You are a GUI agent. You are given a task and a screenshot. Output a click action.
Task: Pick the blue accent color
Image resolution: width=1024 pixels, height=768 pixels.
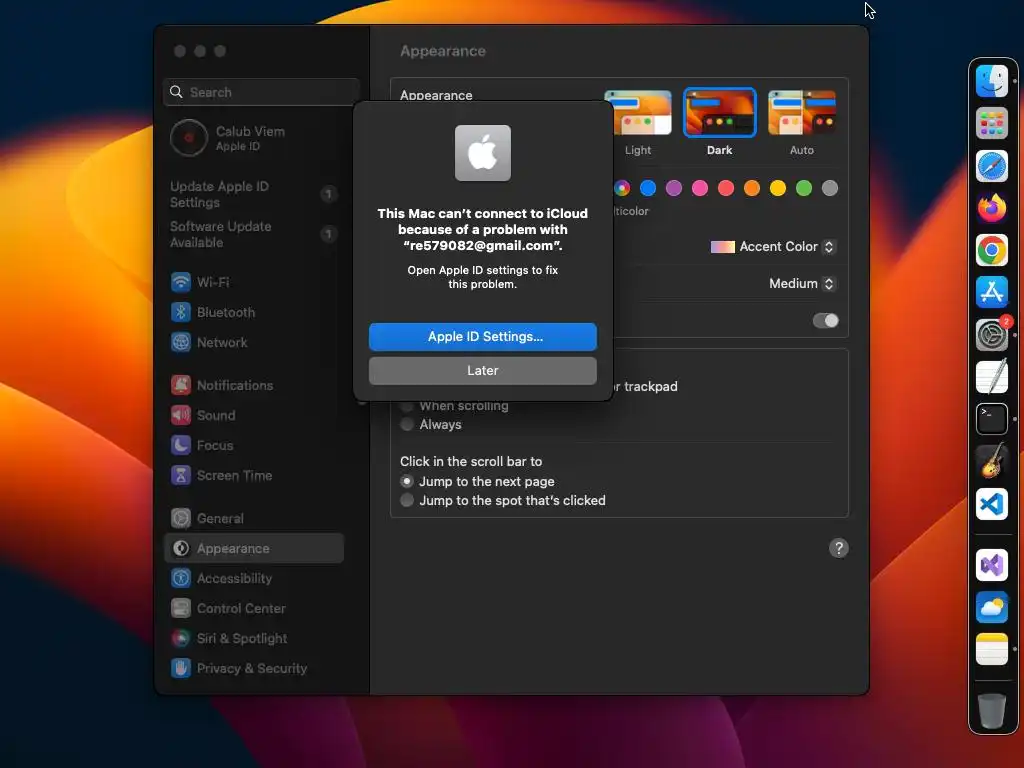click(x=648, y=188)
